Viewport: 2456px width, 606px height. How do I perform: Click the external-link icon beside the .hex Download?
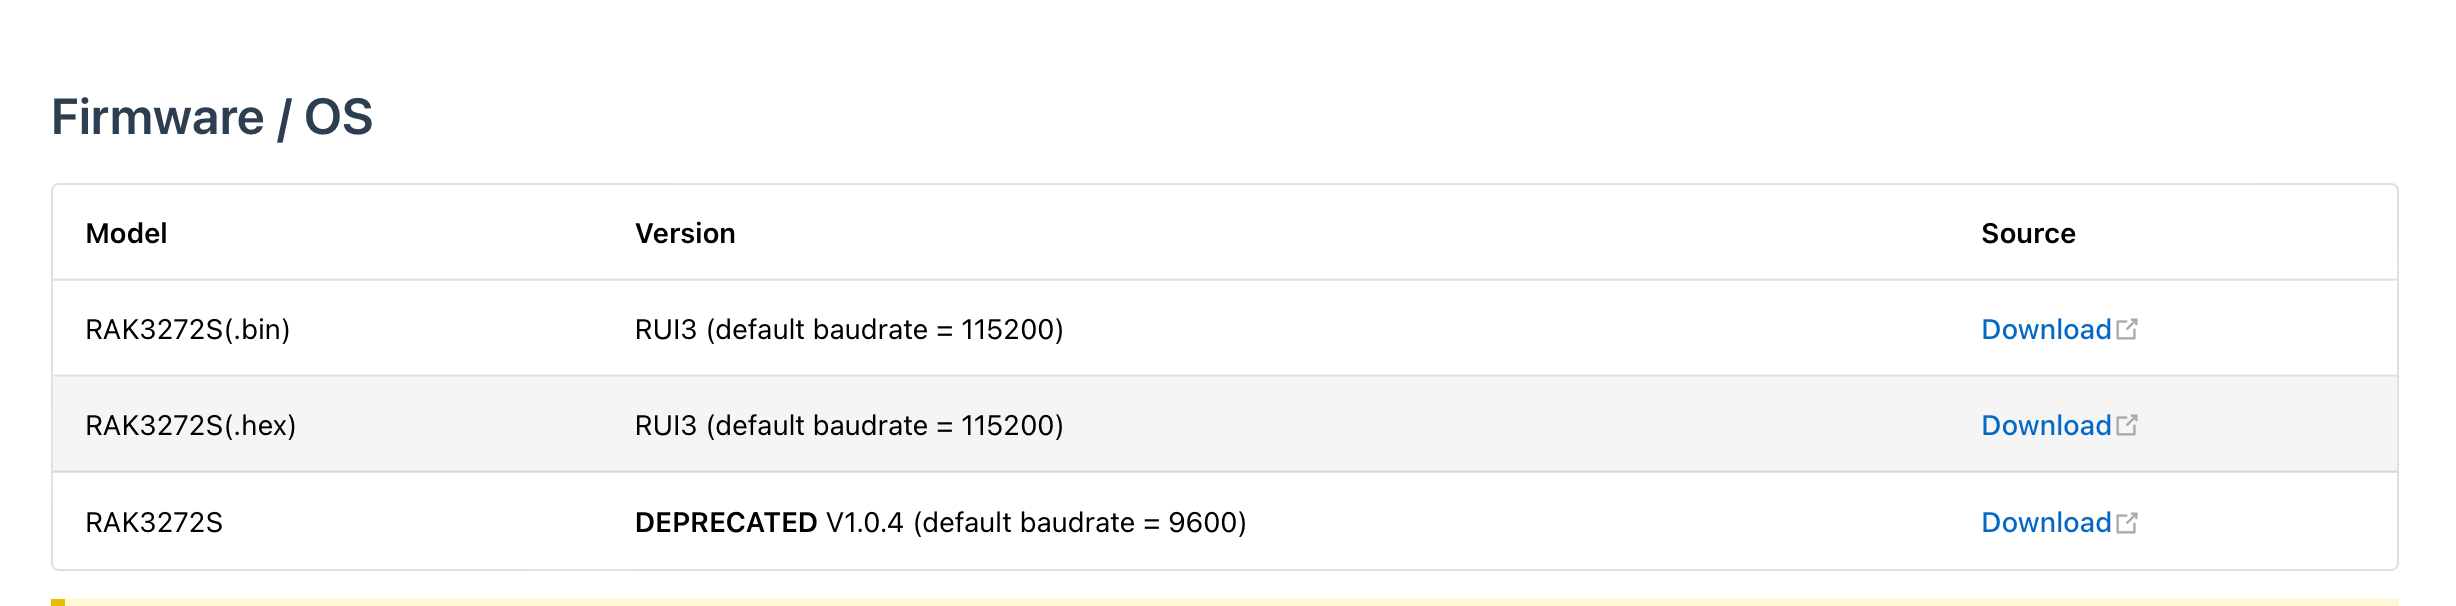coord(2127,425)
